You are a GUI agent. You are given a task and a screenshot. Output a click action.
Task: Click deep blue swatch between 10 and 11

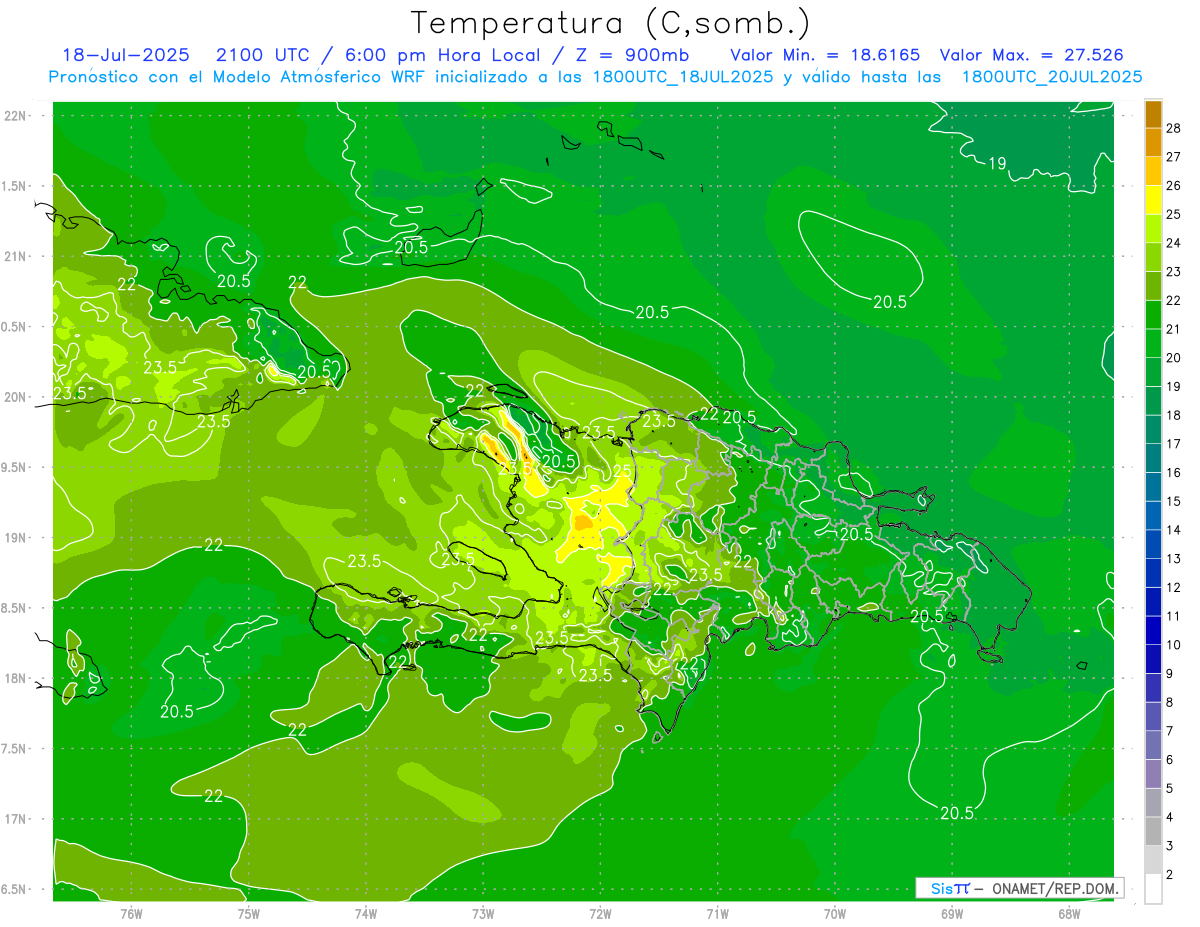1153,630
